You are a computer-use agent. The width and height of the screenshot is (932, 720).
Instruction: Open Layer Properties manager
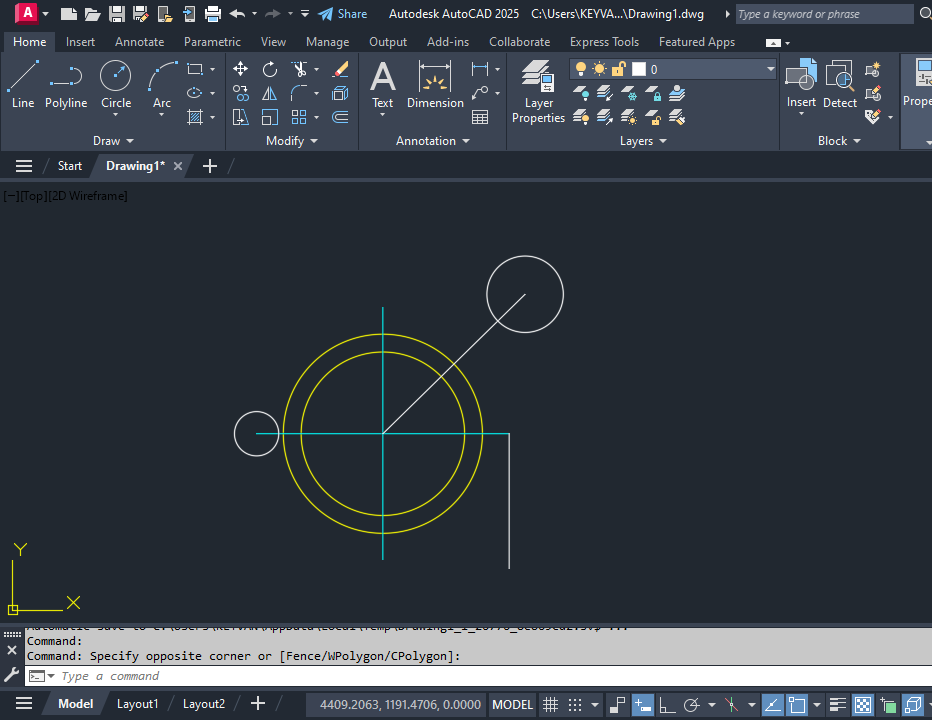pyautogui.click(x=538, y=91)
